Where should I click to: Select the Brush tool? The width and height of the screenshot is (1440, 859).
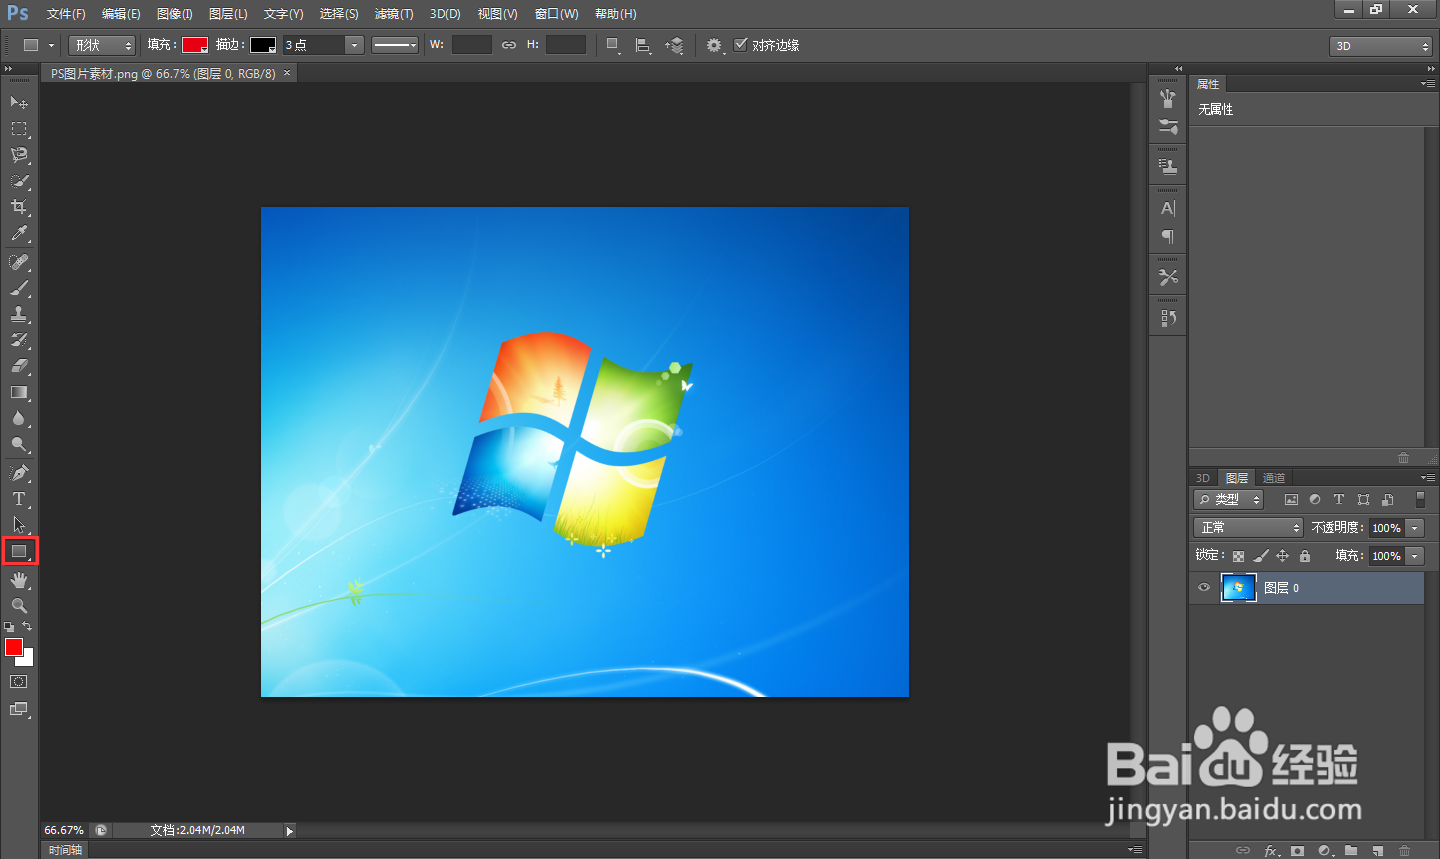(x=19, y=288)
